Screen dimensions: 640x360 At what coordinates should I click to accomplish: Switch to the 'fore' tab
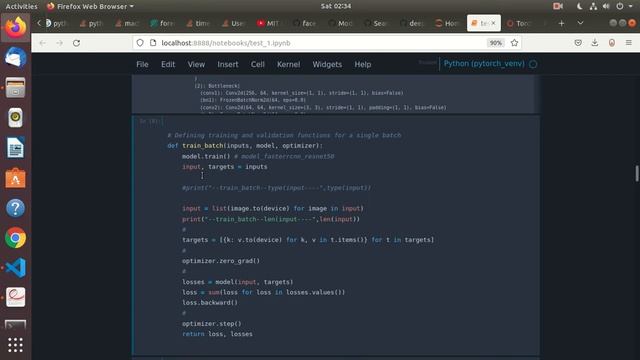(x=162, y=23)
